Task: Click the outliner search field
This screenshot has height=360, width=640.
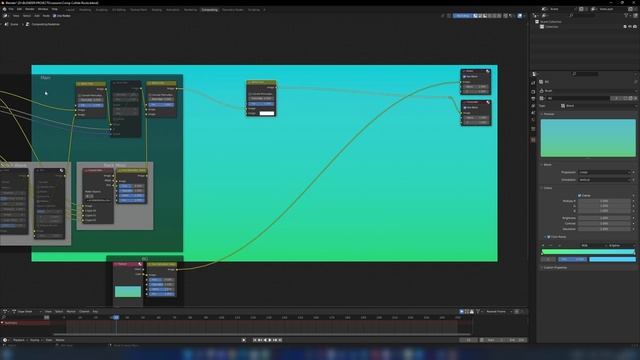Action: click(582, 16)
